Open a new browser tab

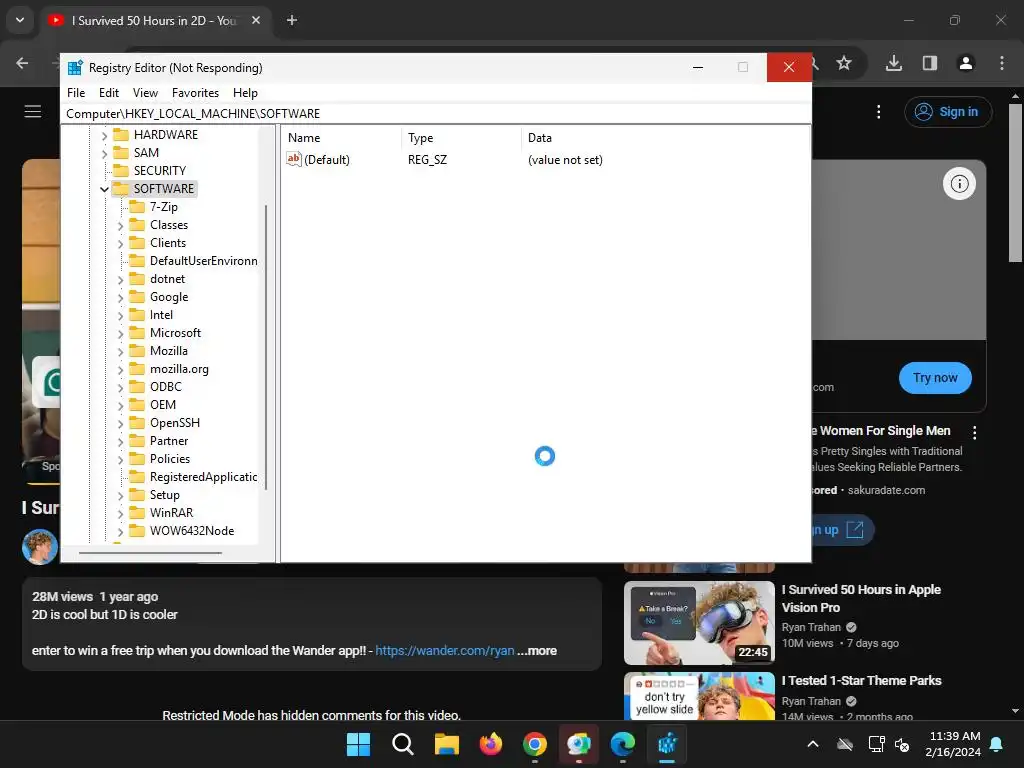(292, 20)
